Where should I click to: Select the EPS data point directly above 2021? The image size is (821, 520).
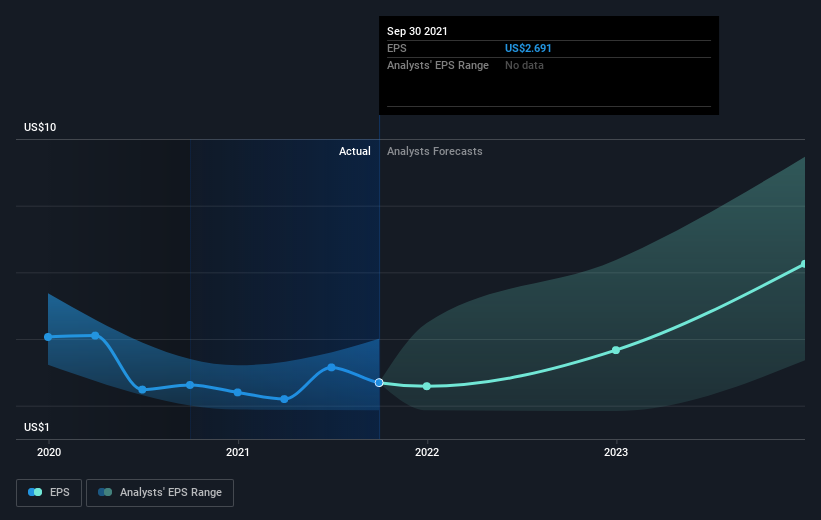pos(238,392)
